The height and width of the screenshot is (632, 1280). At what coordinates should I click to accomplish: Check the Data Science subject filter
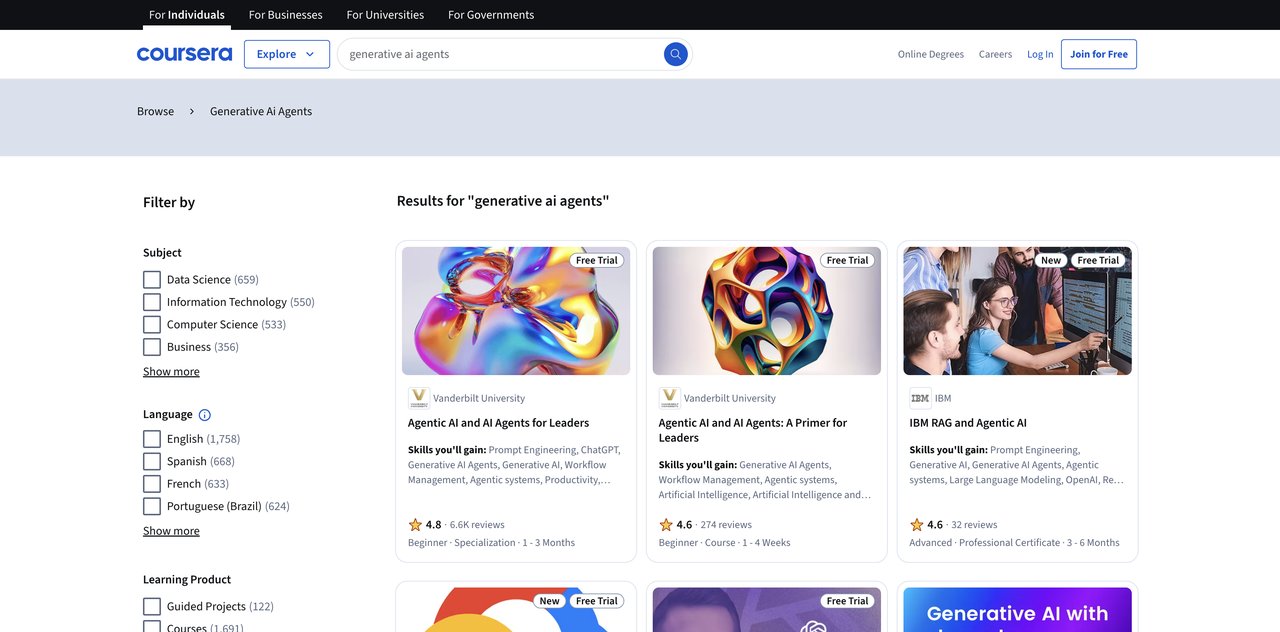point(152,280)
